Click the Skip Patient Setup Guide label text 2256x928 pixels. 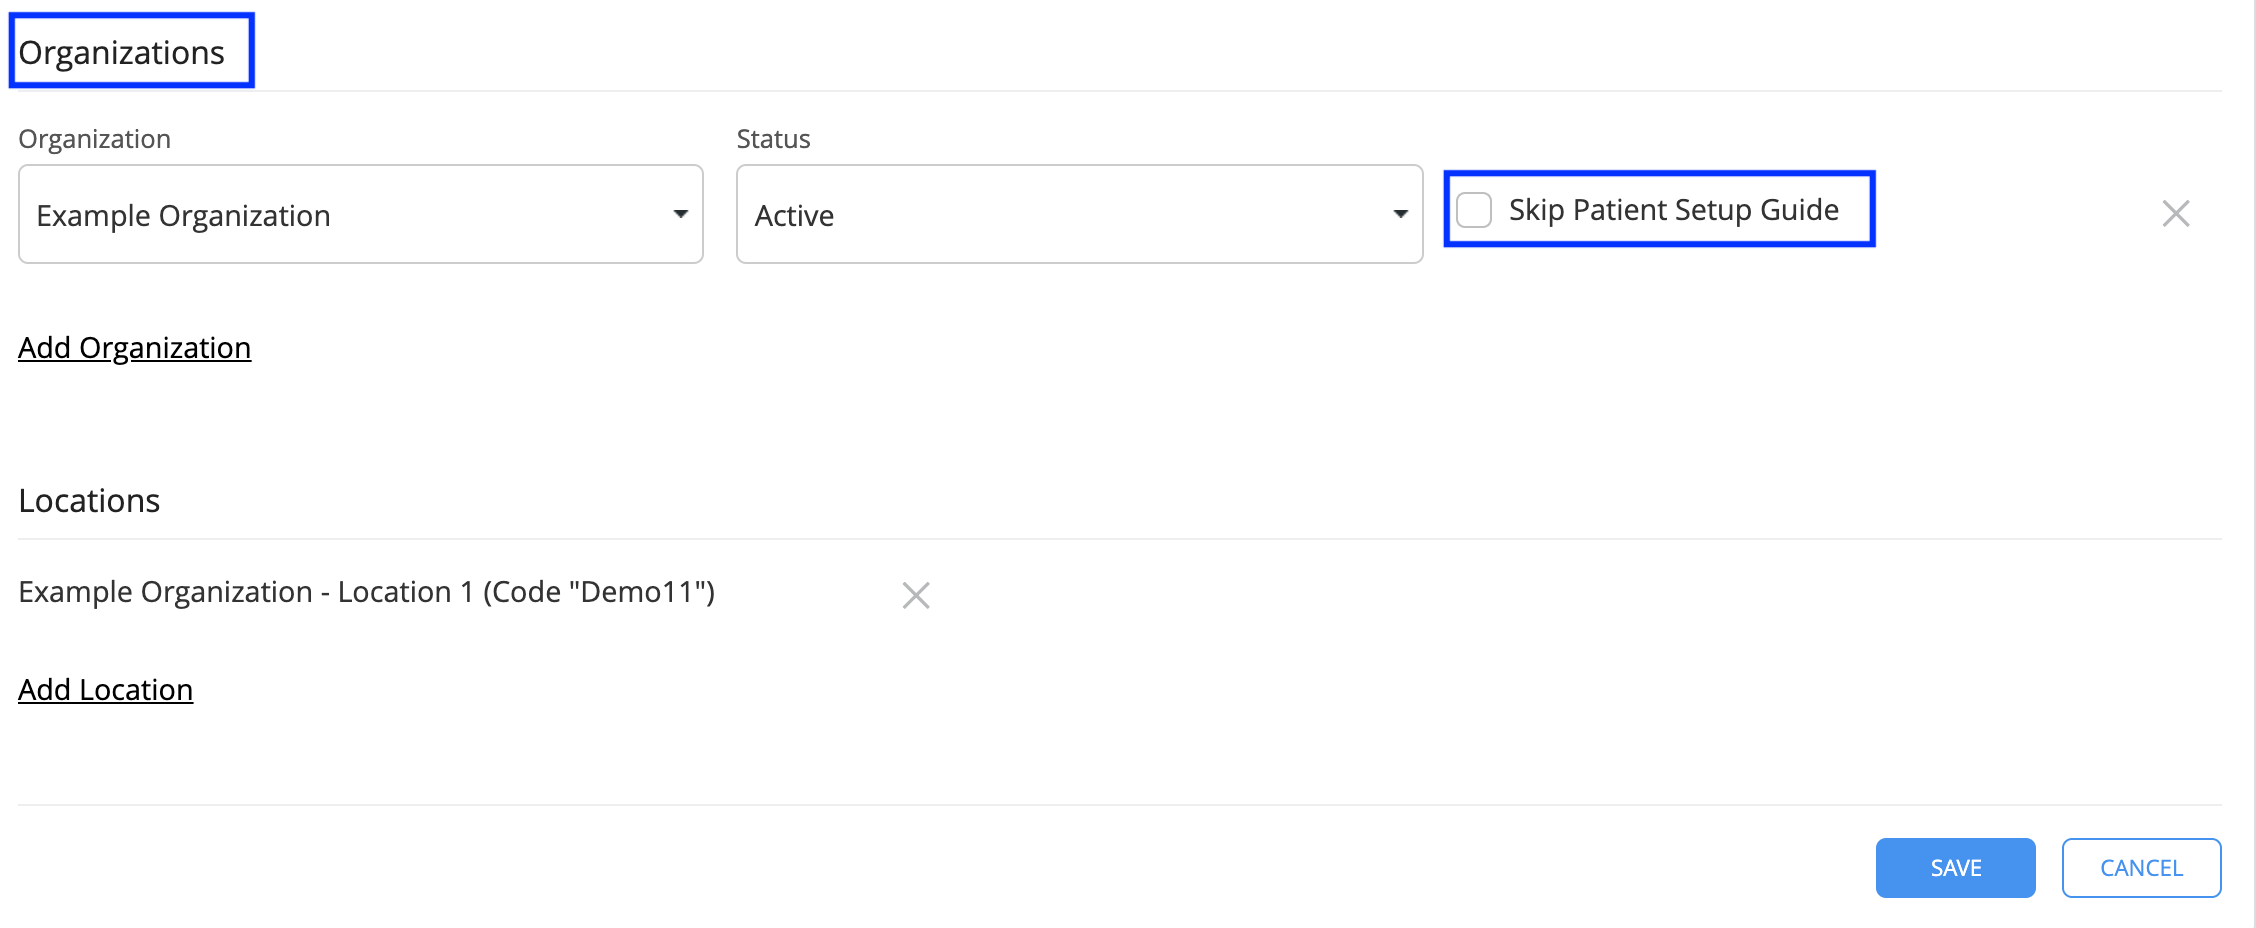[1673, 210]
